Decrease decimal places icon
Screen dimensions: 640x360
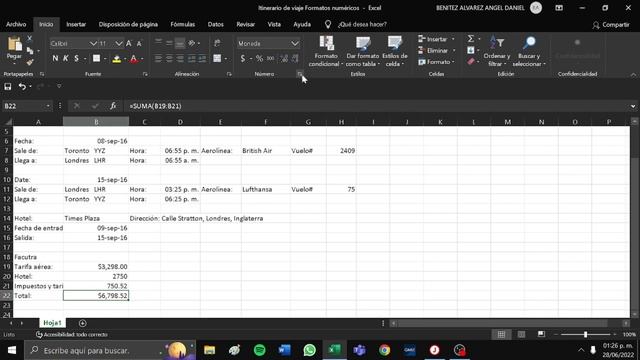pyautogui.click(x=295, y=59)
